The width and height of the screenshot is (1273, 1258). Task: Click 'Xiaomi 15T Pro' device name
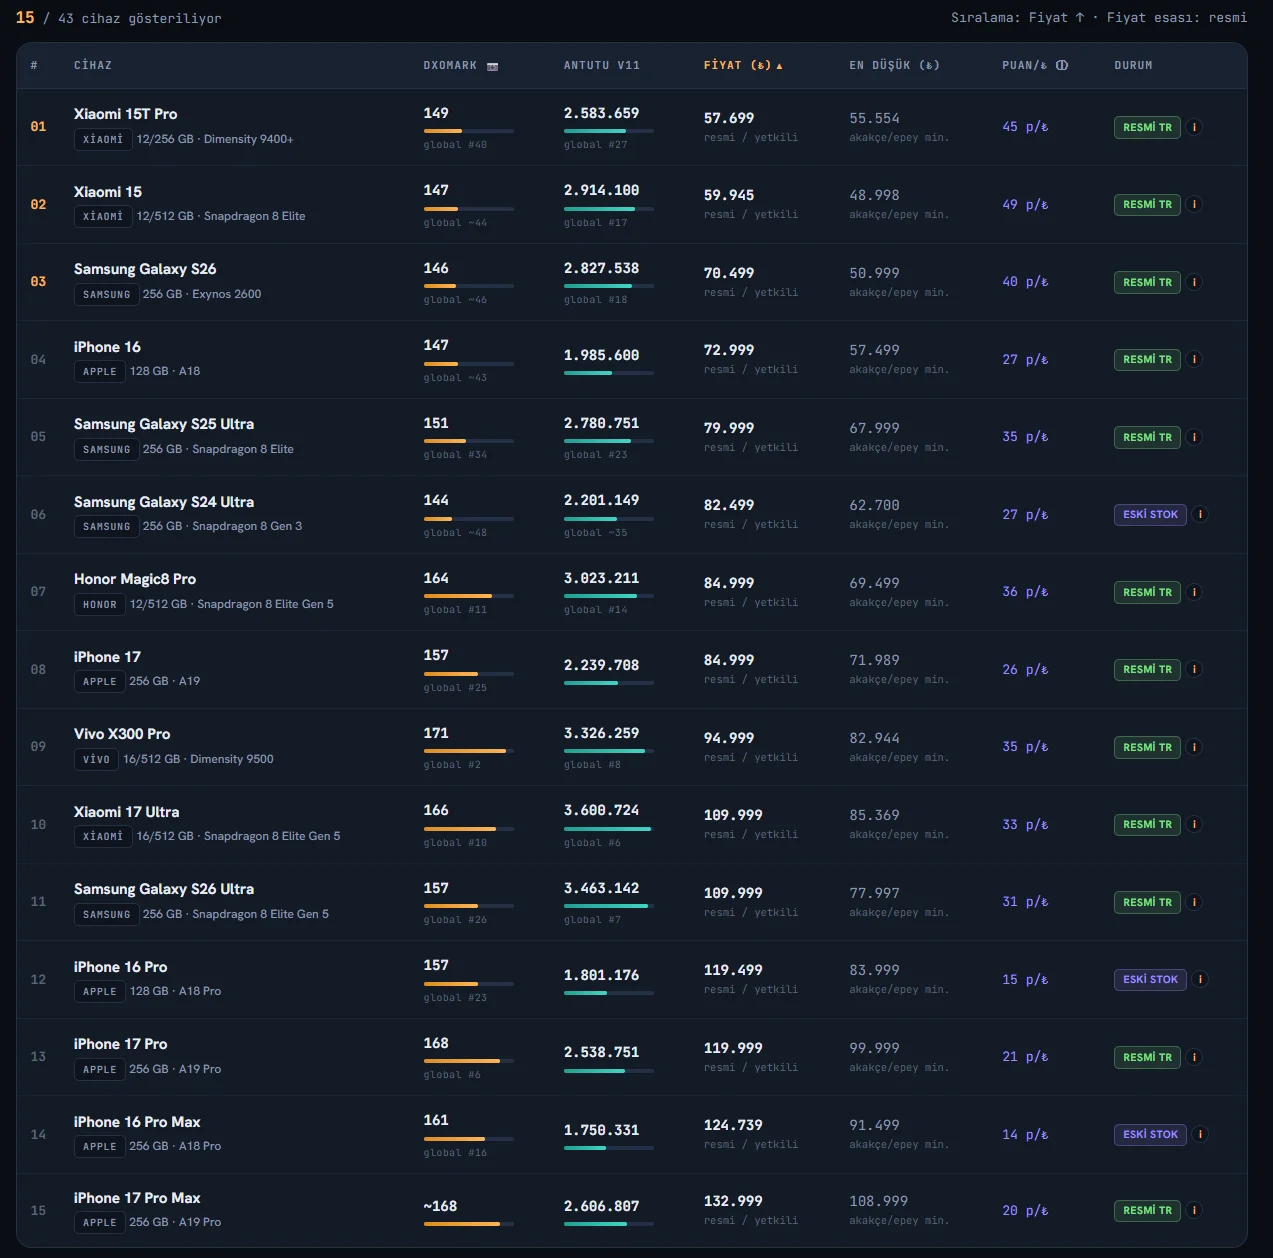125,114
